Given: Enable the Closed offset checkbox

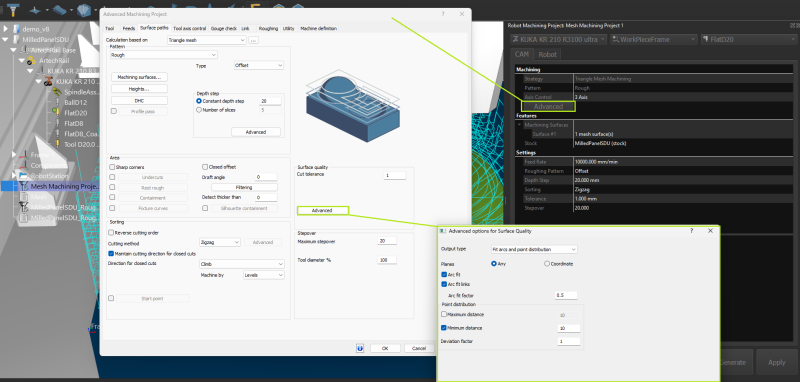Looking at the screenshot, I should point(205,167).
